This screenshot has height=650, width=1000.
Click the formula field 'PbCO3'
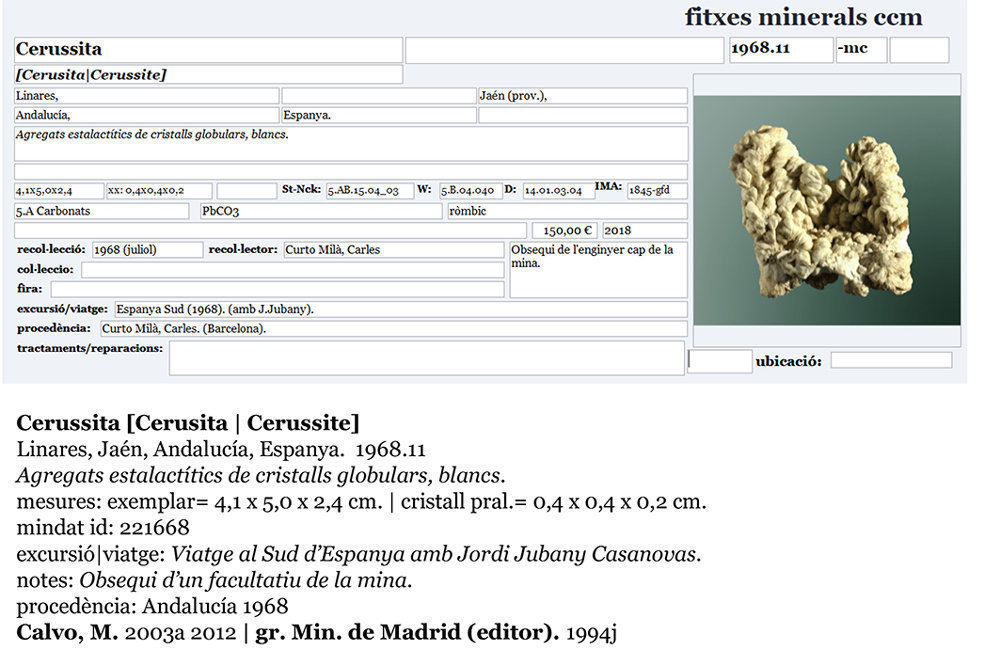click(x=321, y=211)
